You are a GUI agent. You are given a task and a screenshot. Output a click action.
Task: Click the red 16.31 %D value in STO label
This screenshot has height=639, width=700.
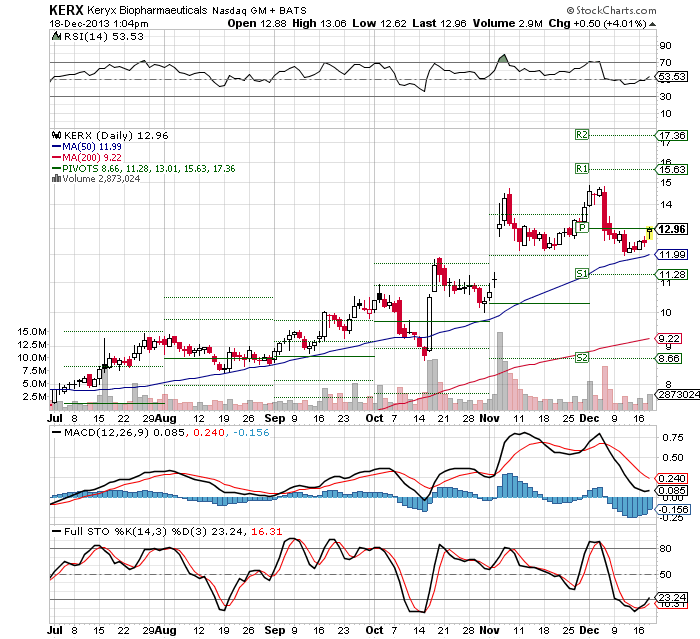point(267,531)
